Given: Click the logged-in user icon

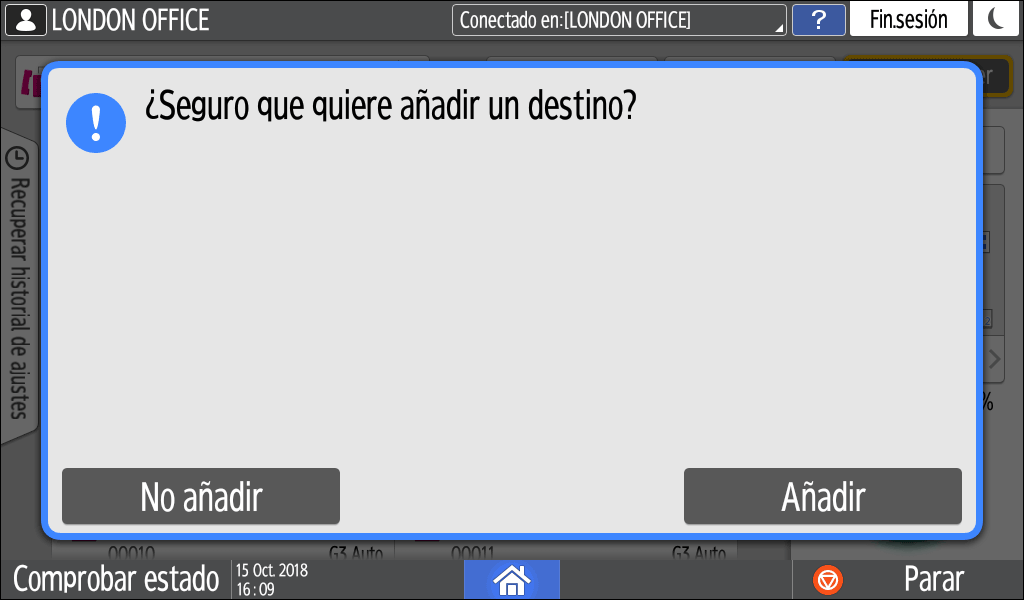Looking at the screenshot, I should [25, 20].
